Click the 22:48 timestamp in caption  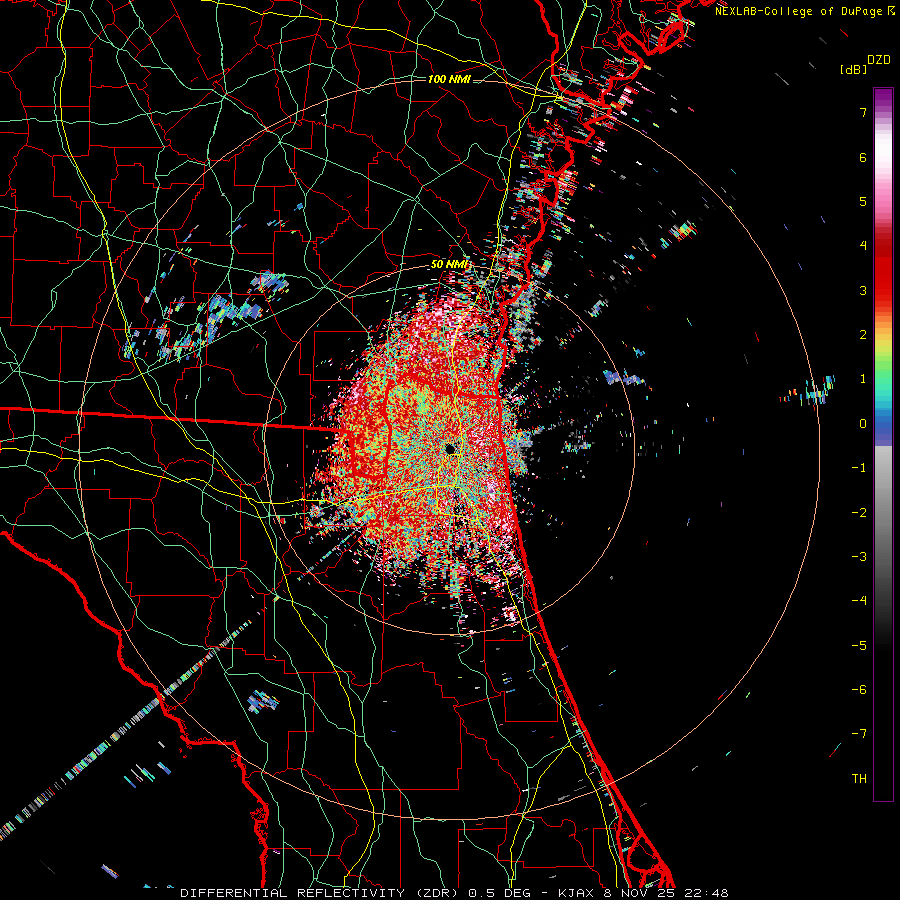[706, 893]
